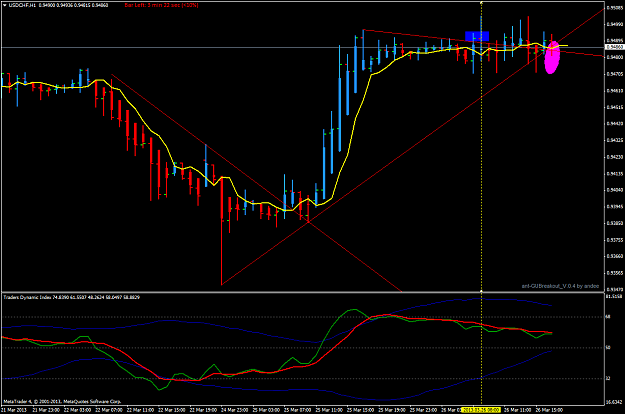Image resolution: width=625 pixels, height=414 pixels.
Task: Select the USDCHF,H1 chart title text
Action: coord(23,5)
